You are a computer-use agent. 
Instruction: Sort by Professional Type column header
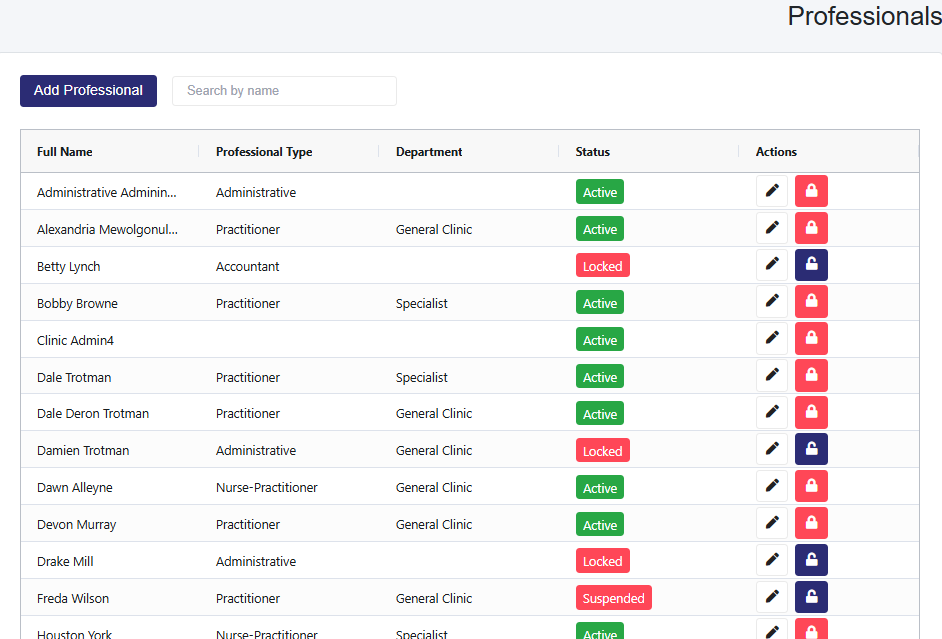(x=264, y=152)
